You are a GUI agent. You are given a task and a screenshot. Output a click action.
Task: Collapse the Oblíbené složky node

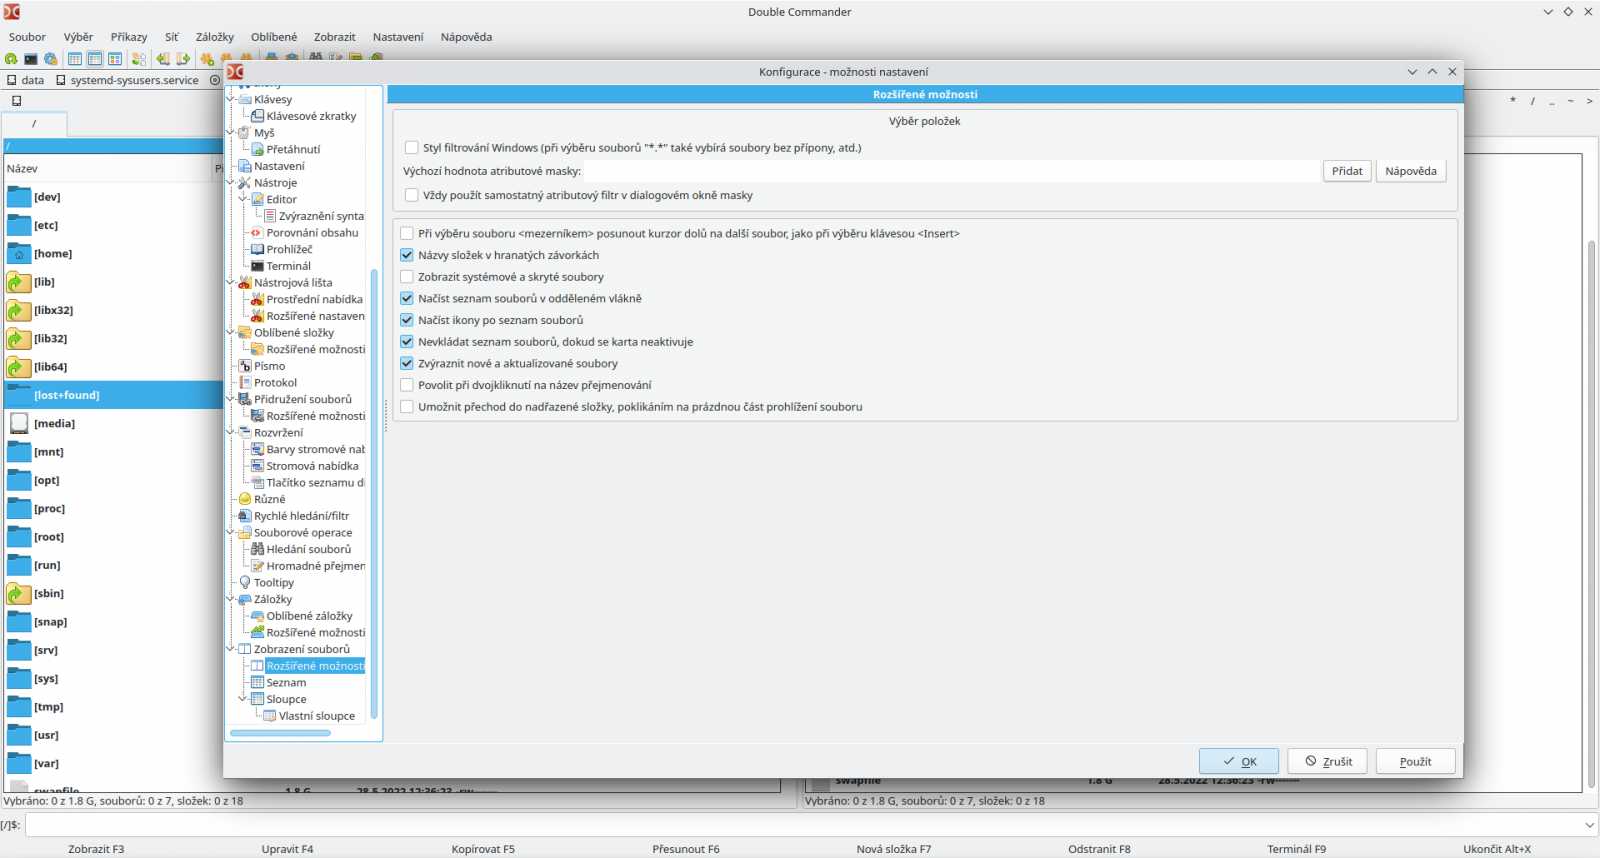[231, 332]
